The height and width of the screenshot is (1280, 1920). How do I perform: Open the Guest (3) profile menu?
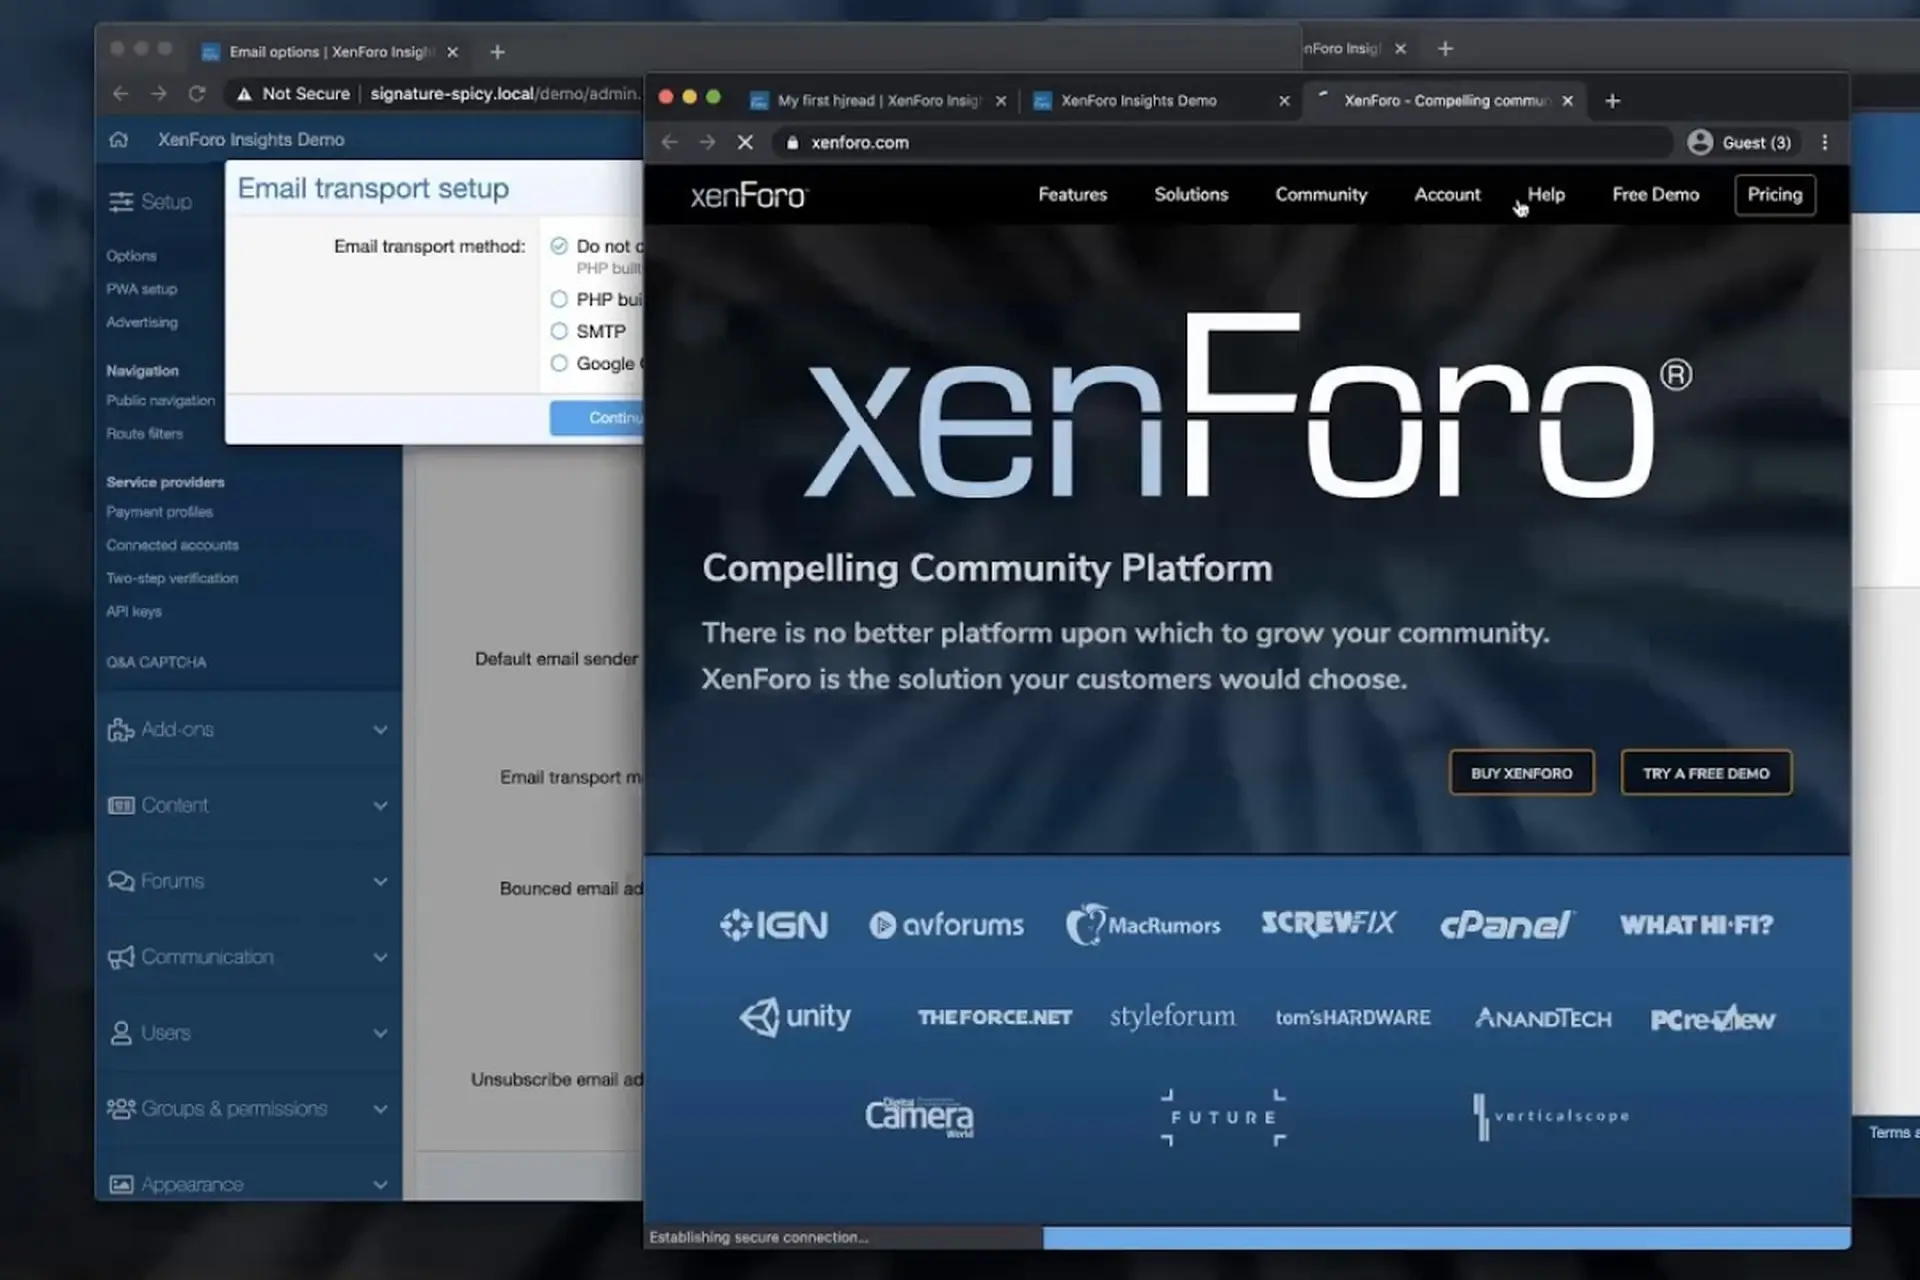point(1739,143)
